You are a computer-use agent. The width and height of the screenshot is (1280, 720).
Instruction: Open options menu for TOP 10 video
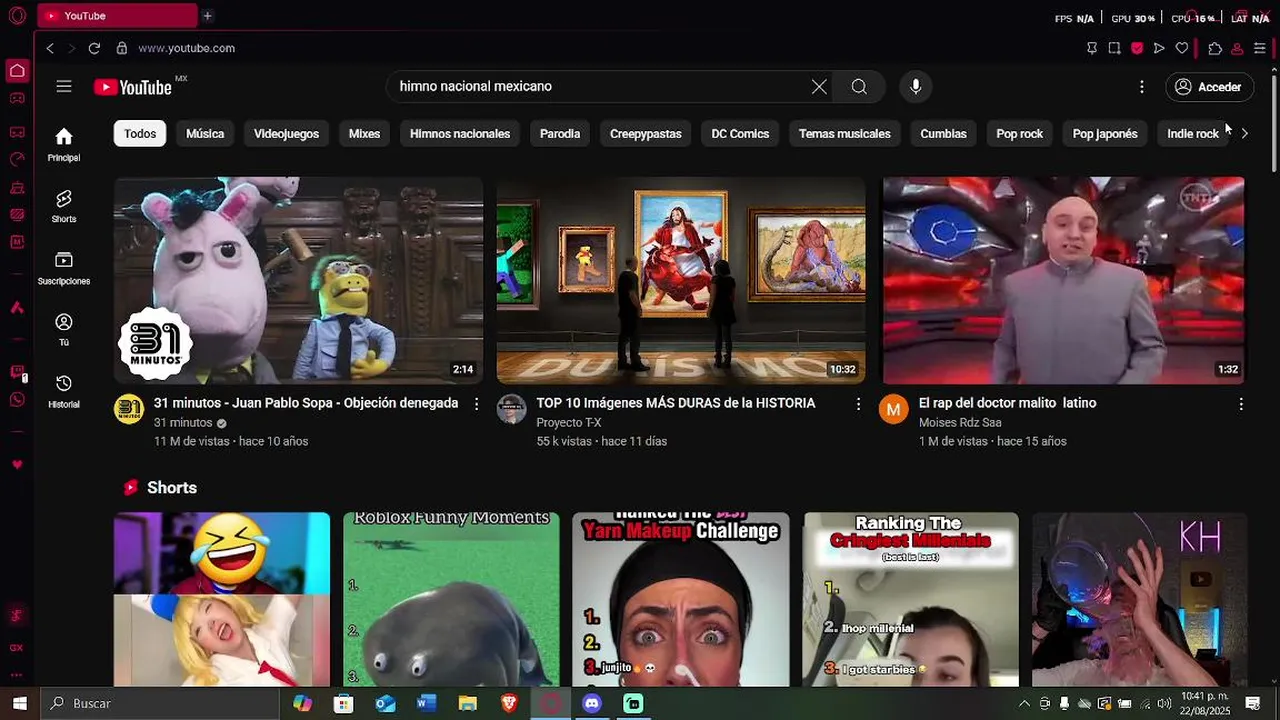(x=858, y=404)
